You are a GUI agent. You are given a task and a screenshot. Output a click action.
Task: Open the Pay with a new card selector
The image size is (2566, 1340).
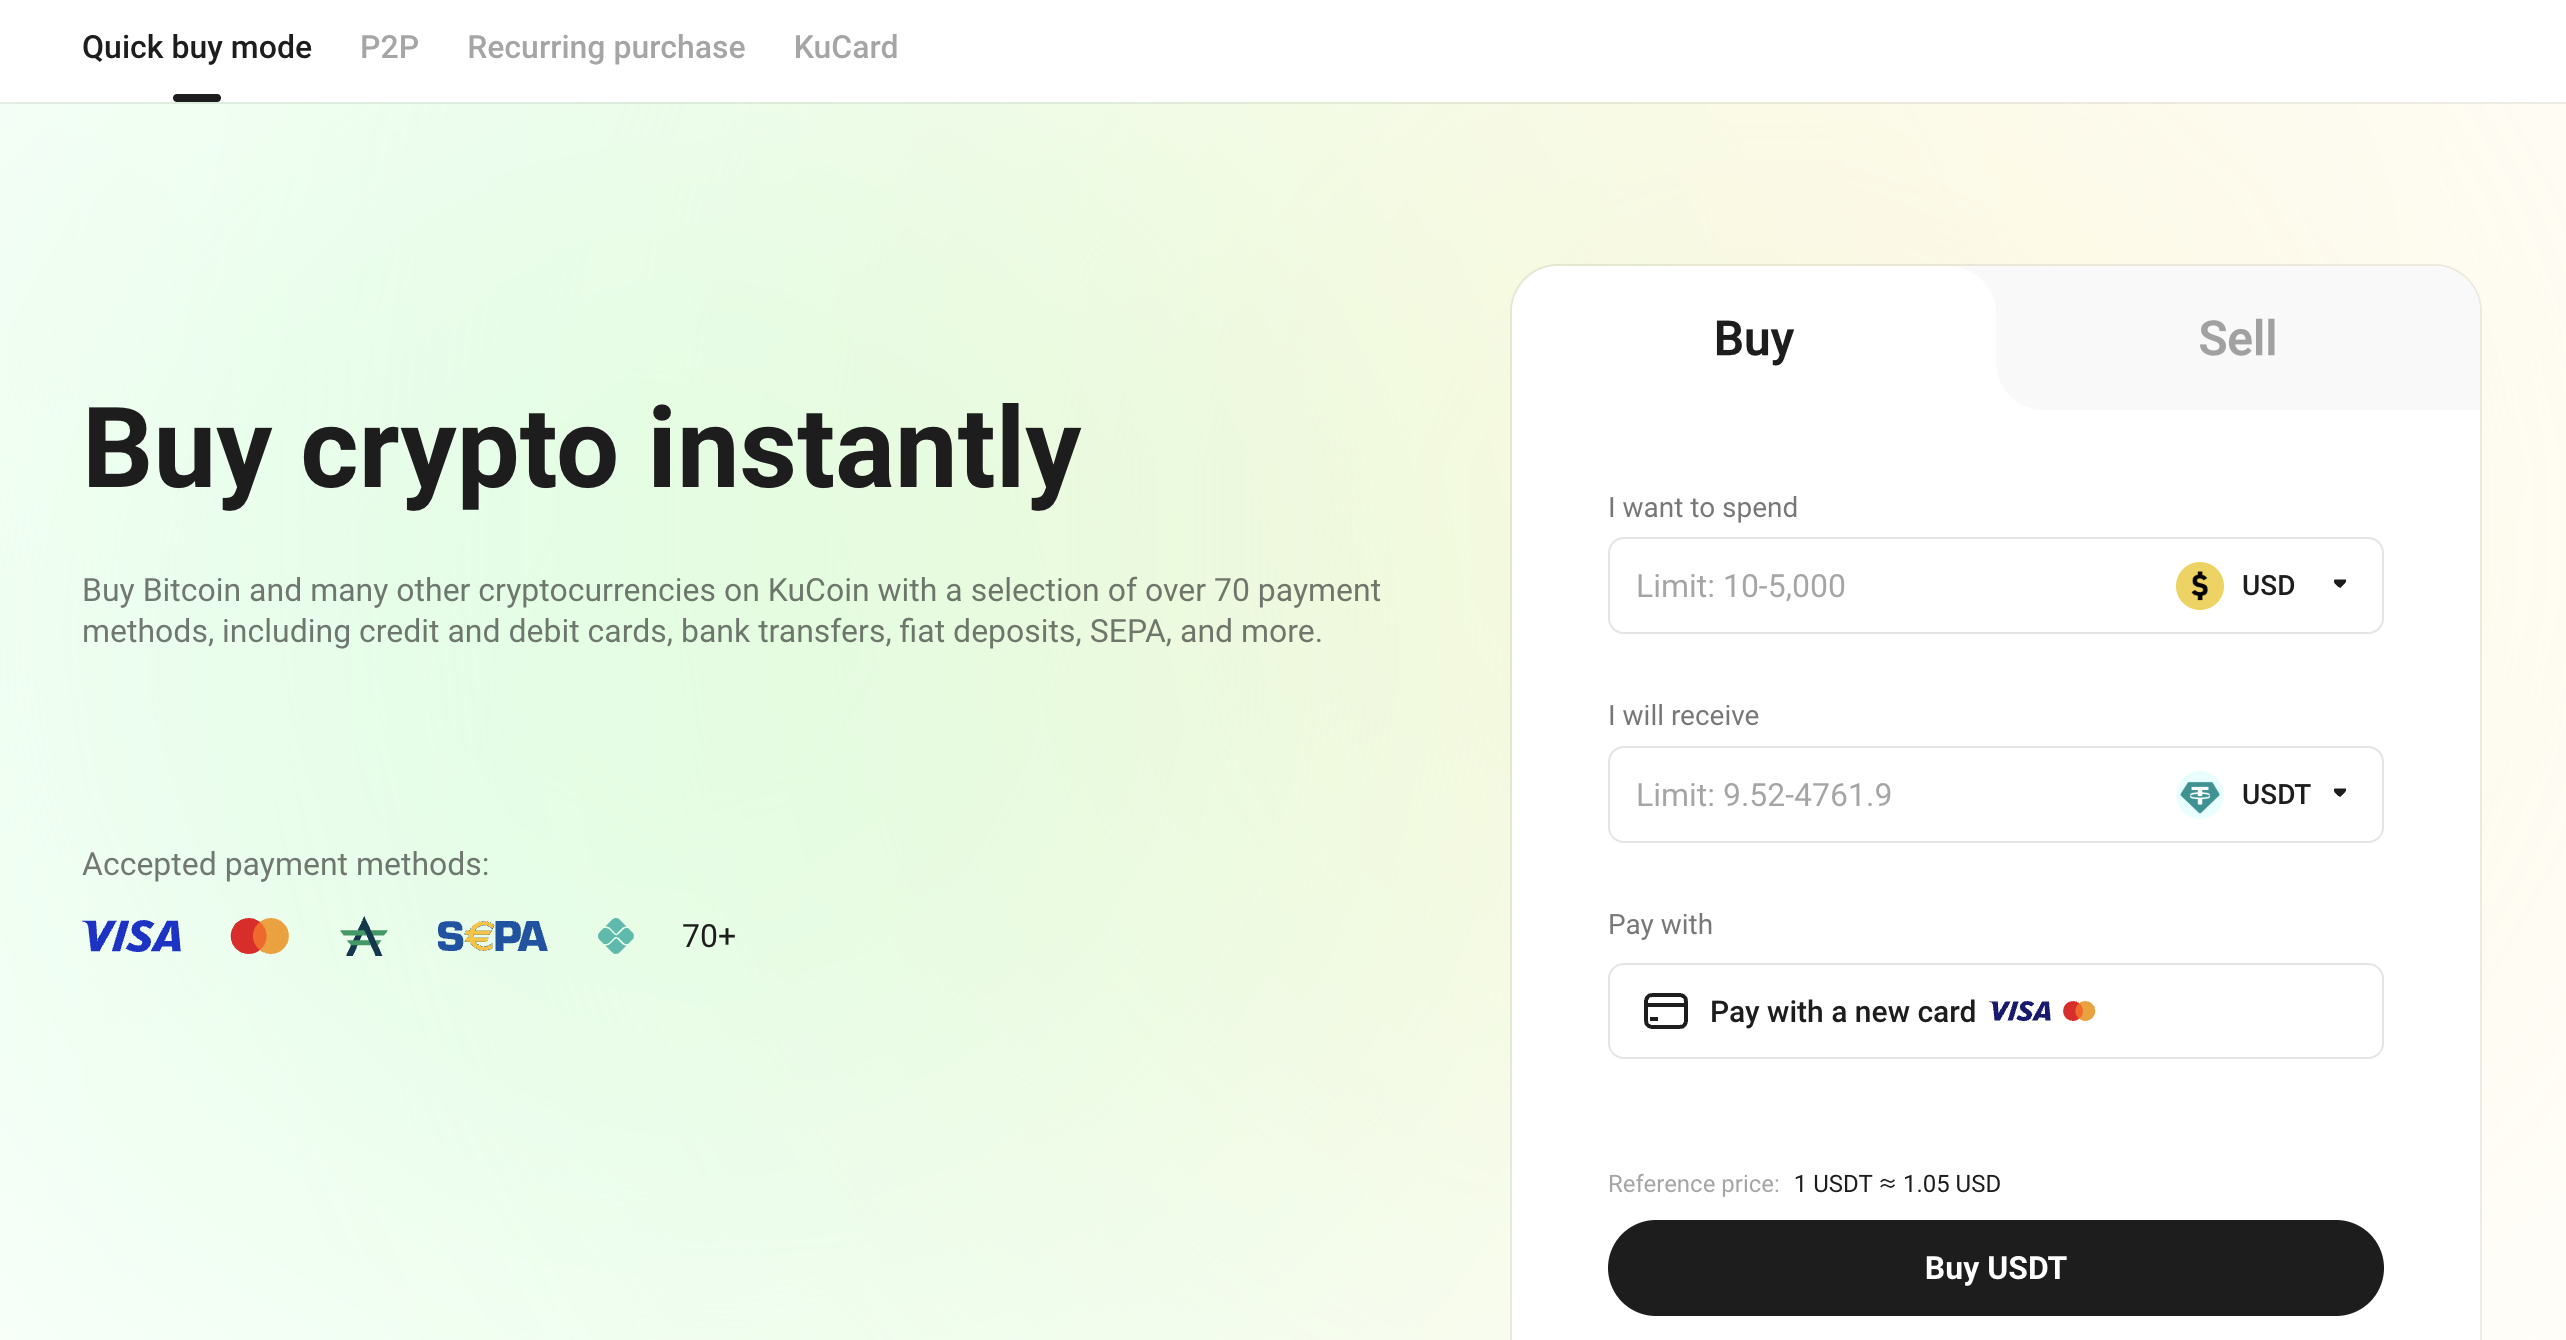tap(1995, 1011)
